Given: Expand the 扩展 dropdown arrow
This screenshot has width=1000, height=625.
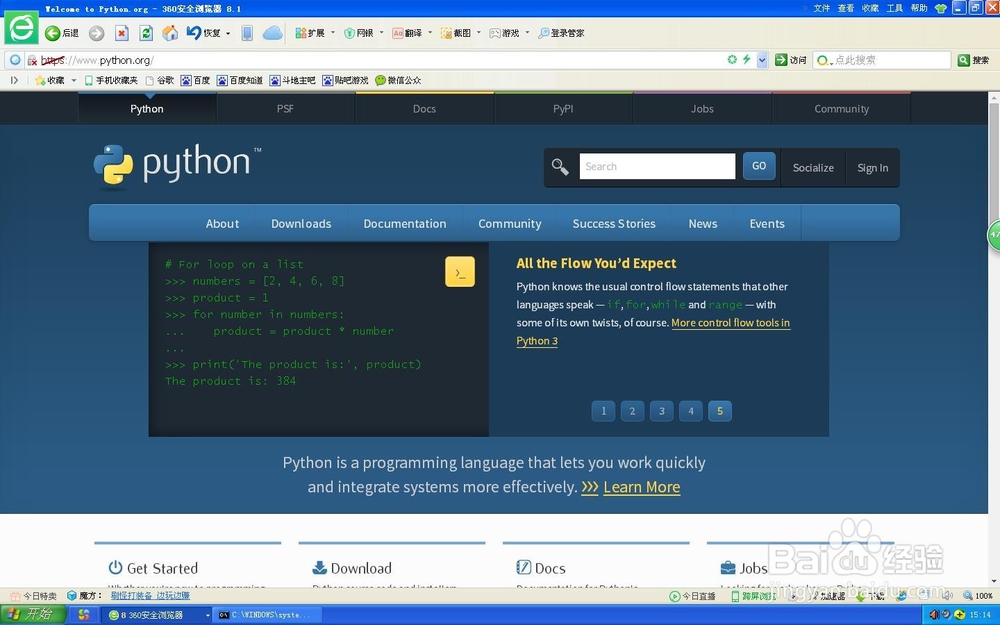Looking at the screenshot, I should click(x=332, y=33).
